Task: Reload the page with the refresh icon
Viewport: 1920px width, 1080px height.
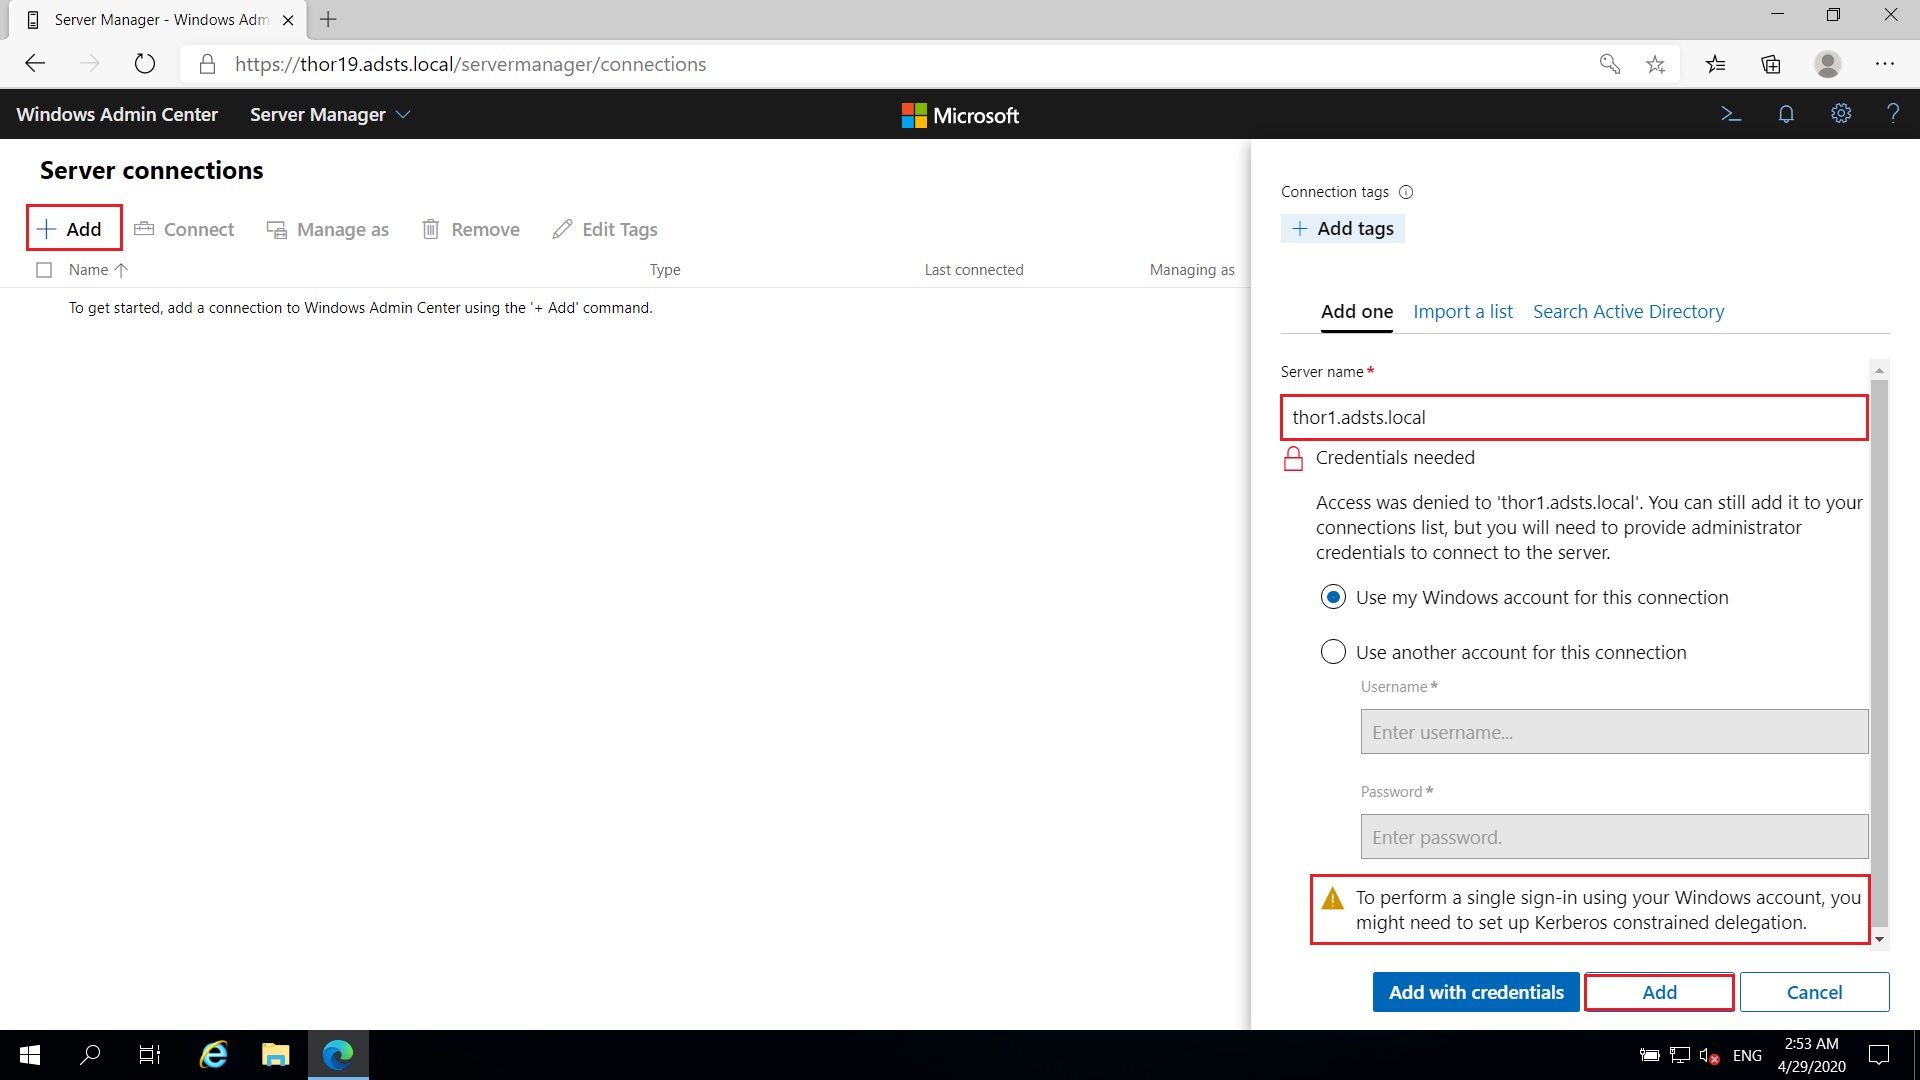Action: click(x=145, y=64)
